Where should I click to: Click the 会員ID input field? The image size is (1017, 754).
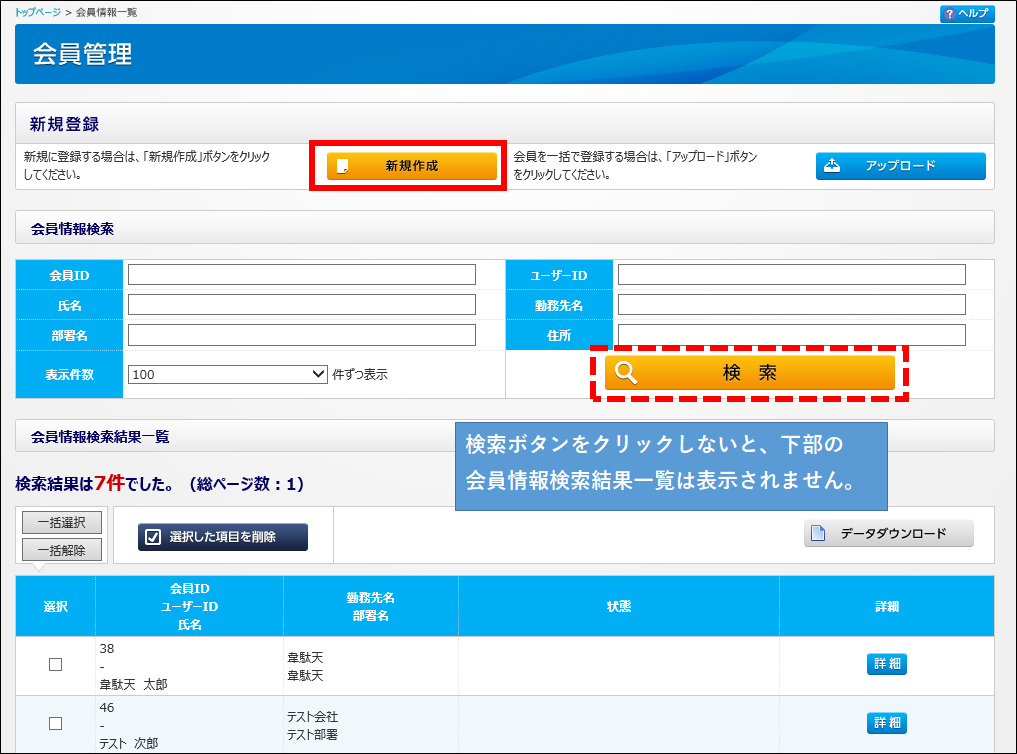point(301,275)
